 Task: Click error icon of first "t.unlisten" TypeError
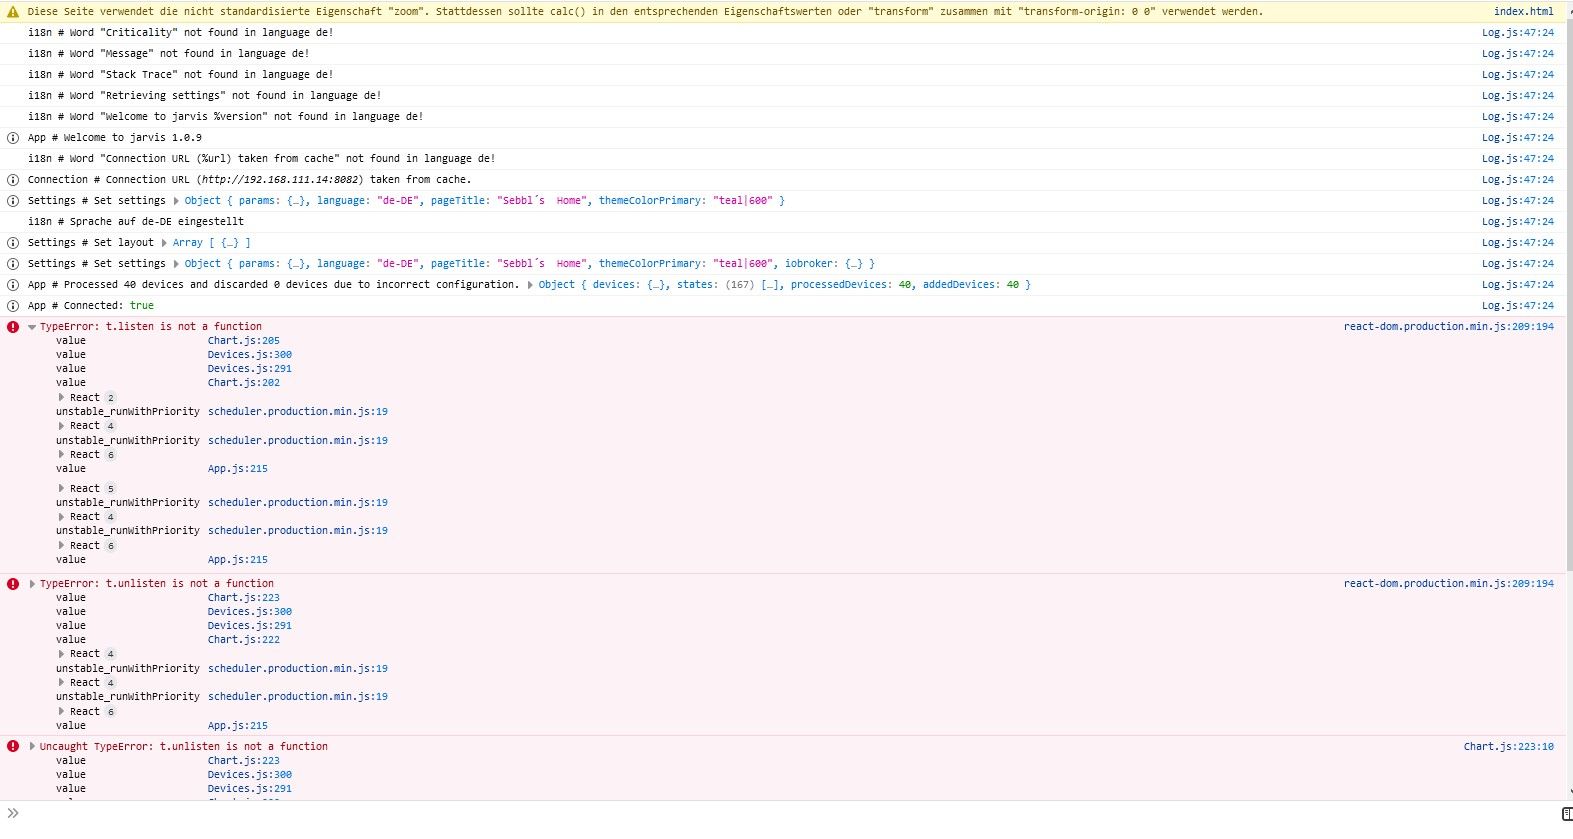click(x=13, y=584)
